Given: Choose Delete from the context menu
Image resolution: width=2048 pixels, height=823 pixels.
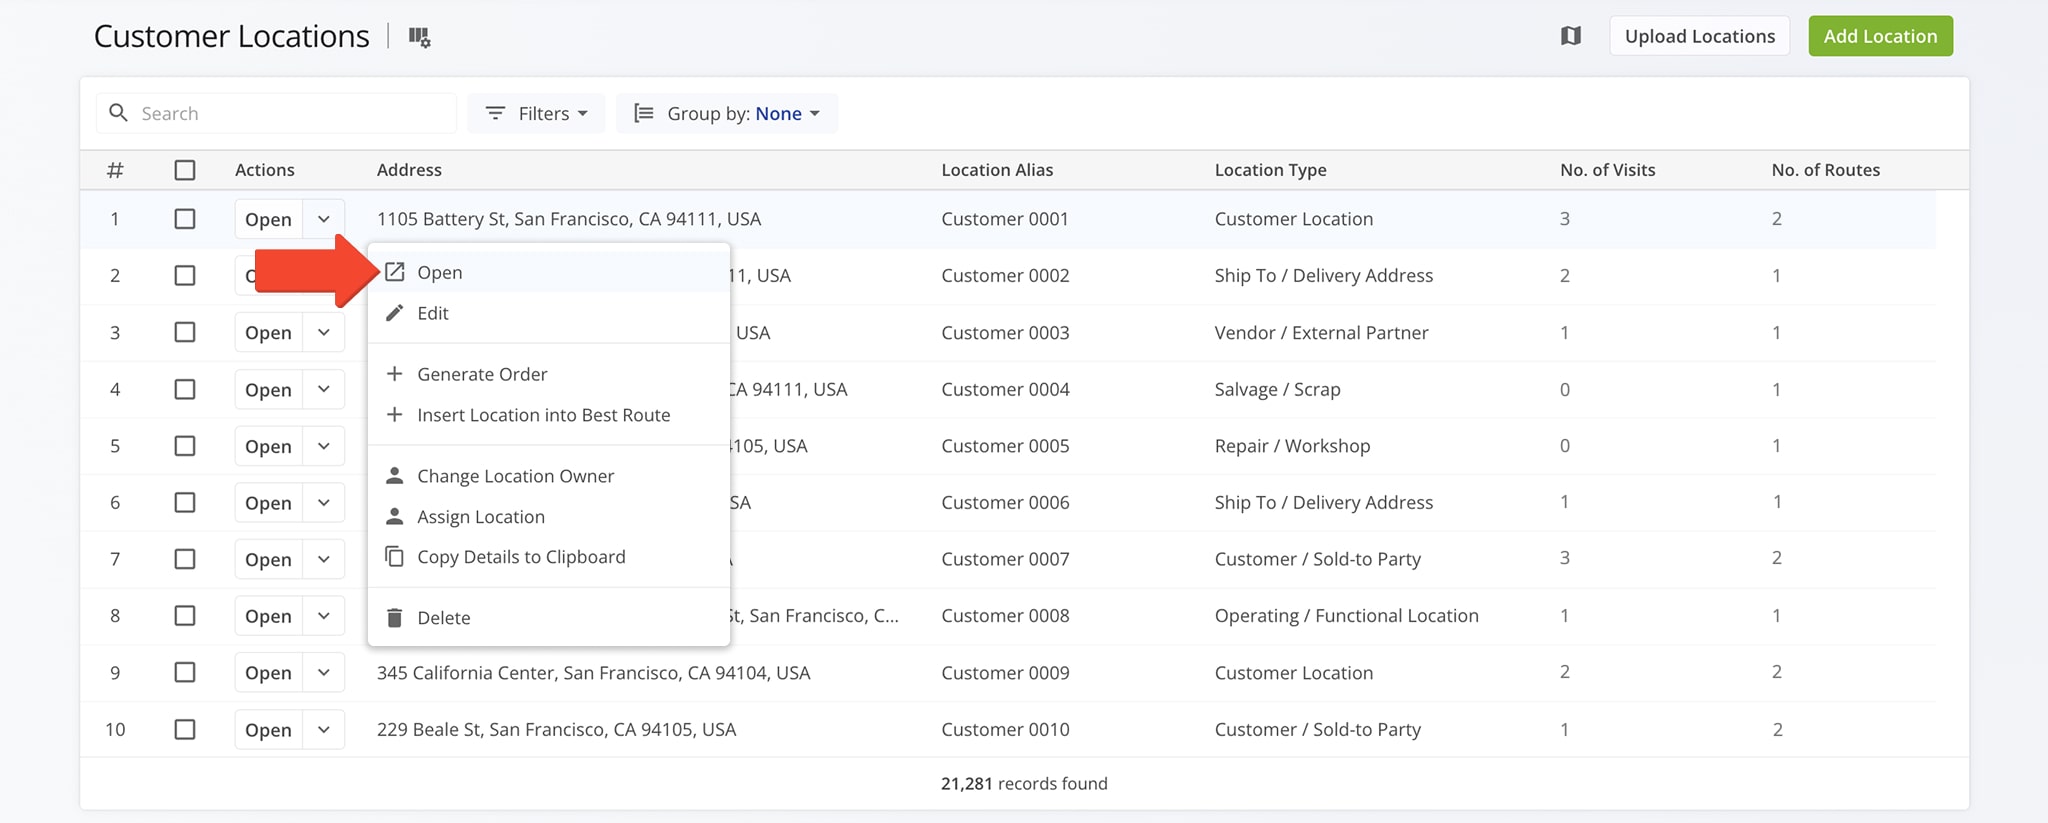Looking at the screenshot, I should [549, 617].
